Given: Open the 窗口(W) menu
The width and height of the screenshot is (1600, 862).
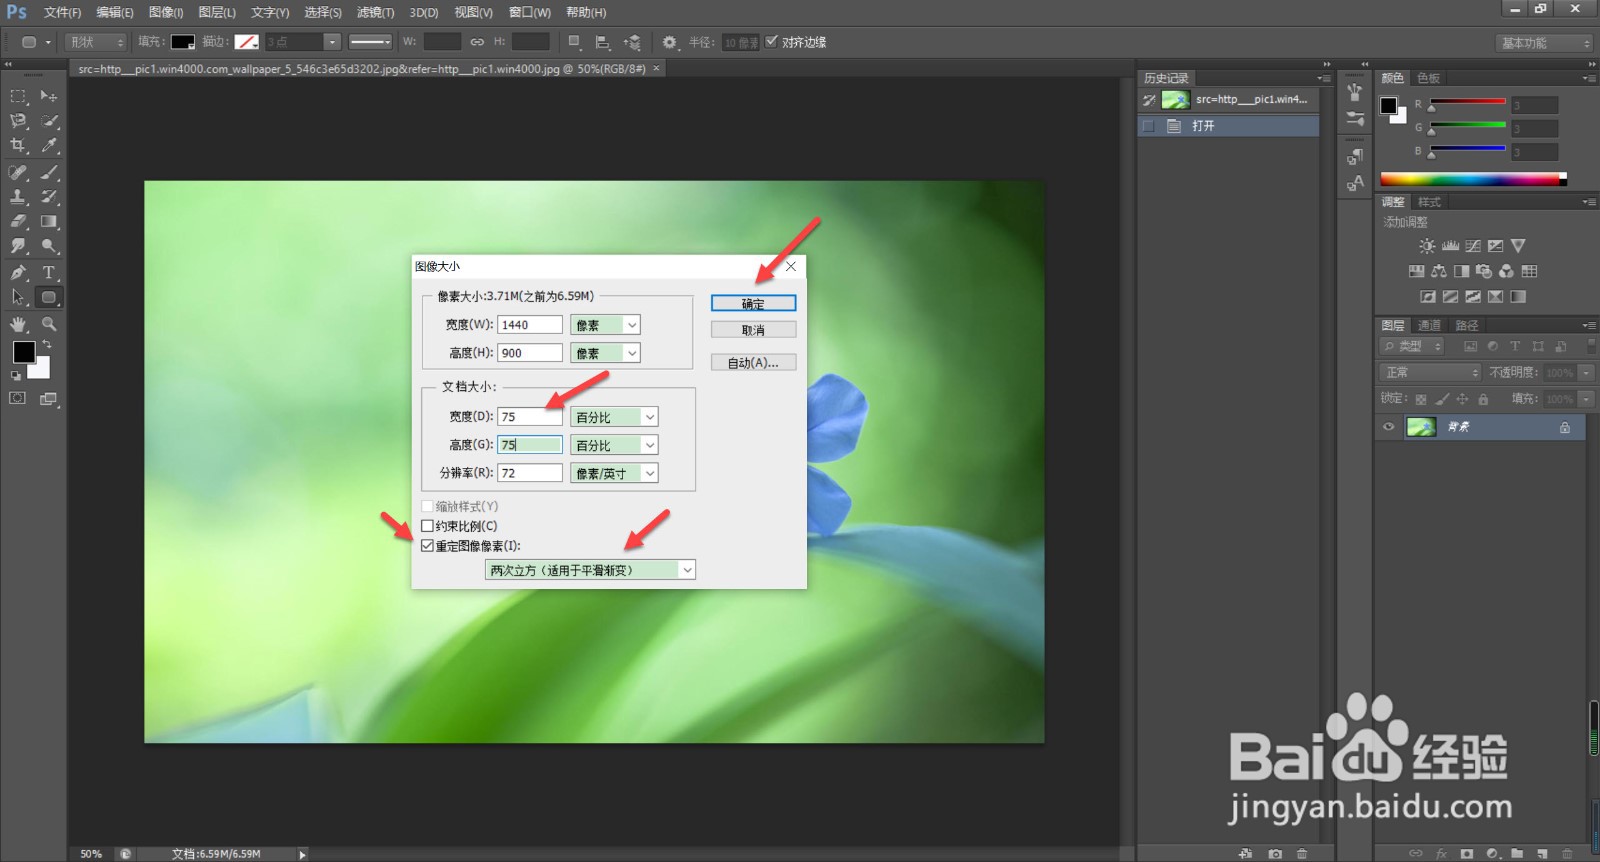Looking at the screenshot, I should (529, 12).
